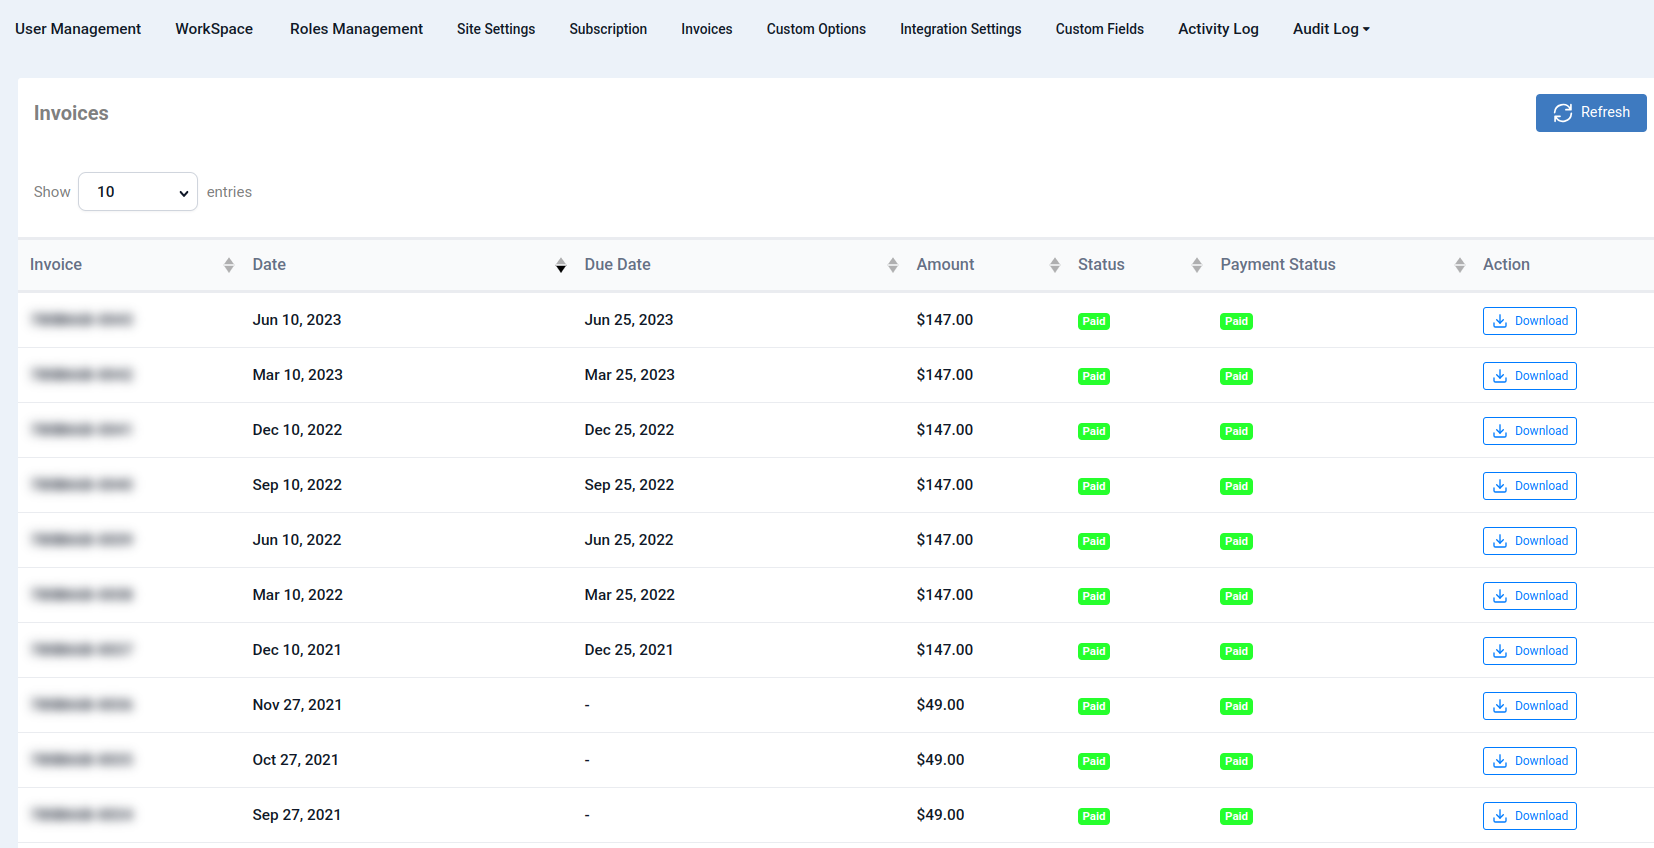Select the Invoices nav item
1654x848 pixels.
point(707,29)
